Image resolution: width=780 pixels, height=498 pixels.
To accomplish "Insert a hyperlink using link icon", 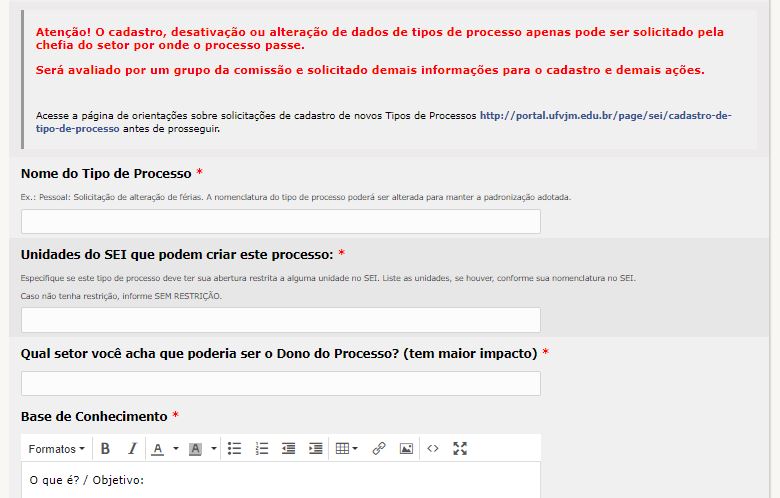I will (x=379, y=449).
